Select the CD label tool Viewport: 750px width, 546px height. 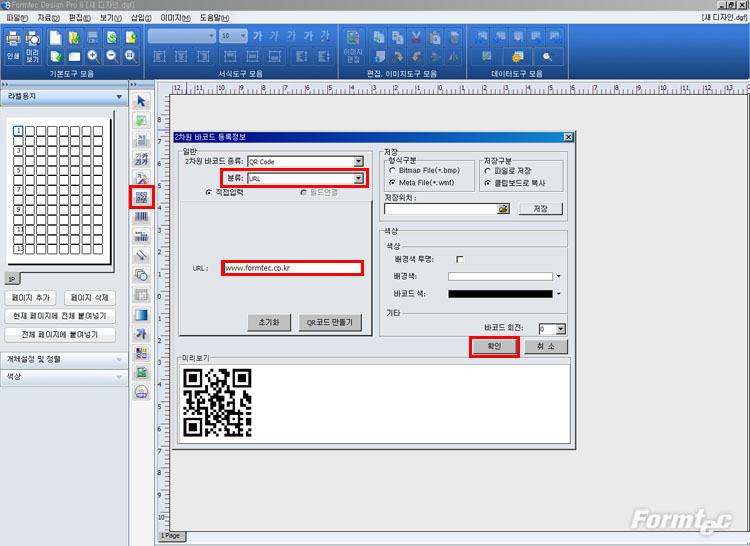pyautogui.click(x=141, y=392)
